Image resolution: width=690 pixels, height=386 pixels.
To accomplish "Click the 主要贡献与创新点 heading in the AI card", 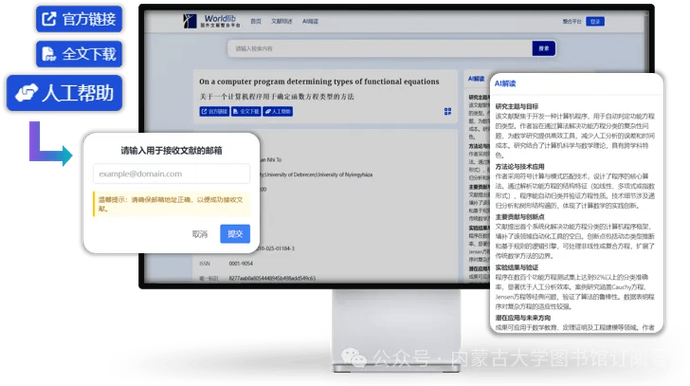I will (520, 217).
